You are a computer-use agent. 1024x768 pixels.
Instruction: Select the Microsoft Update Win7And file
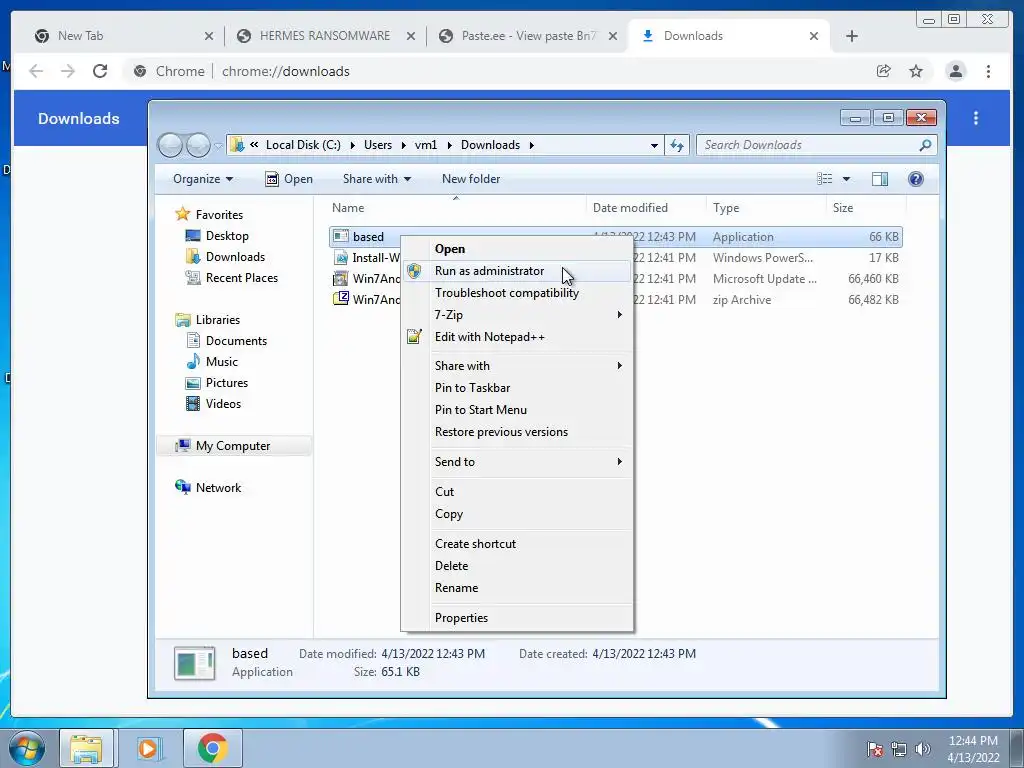[366, 279]
